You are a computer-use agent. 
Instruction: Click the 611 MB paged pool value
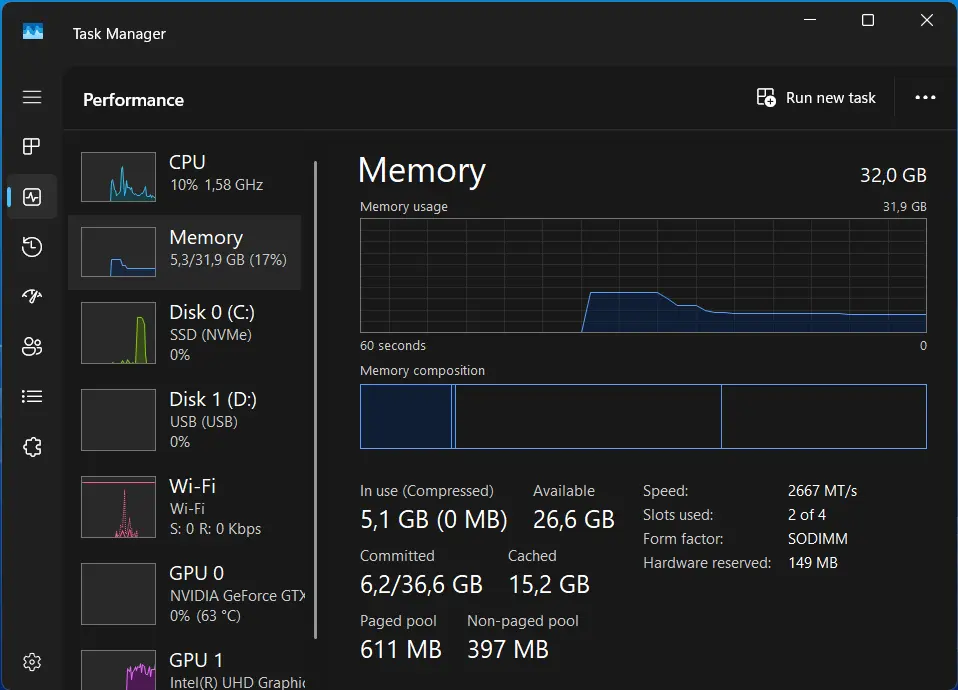point(400,650)
